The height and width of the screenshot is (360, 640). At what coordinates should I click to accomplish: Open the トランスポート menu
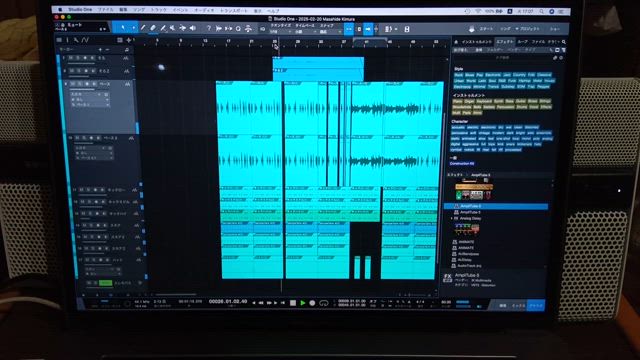[234, 11]
